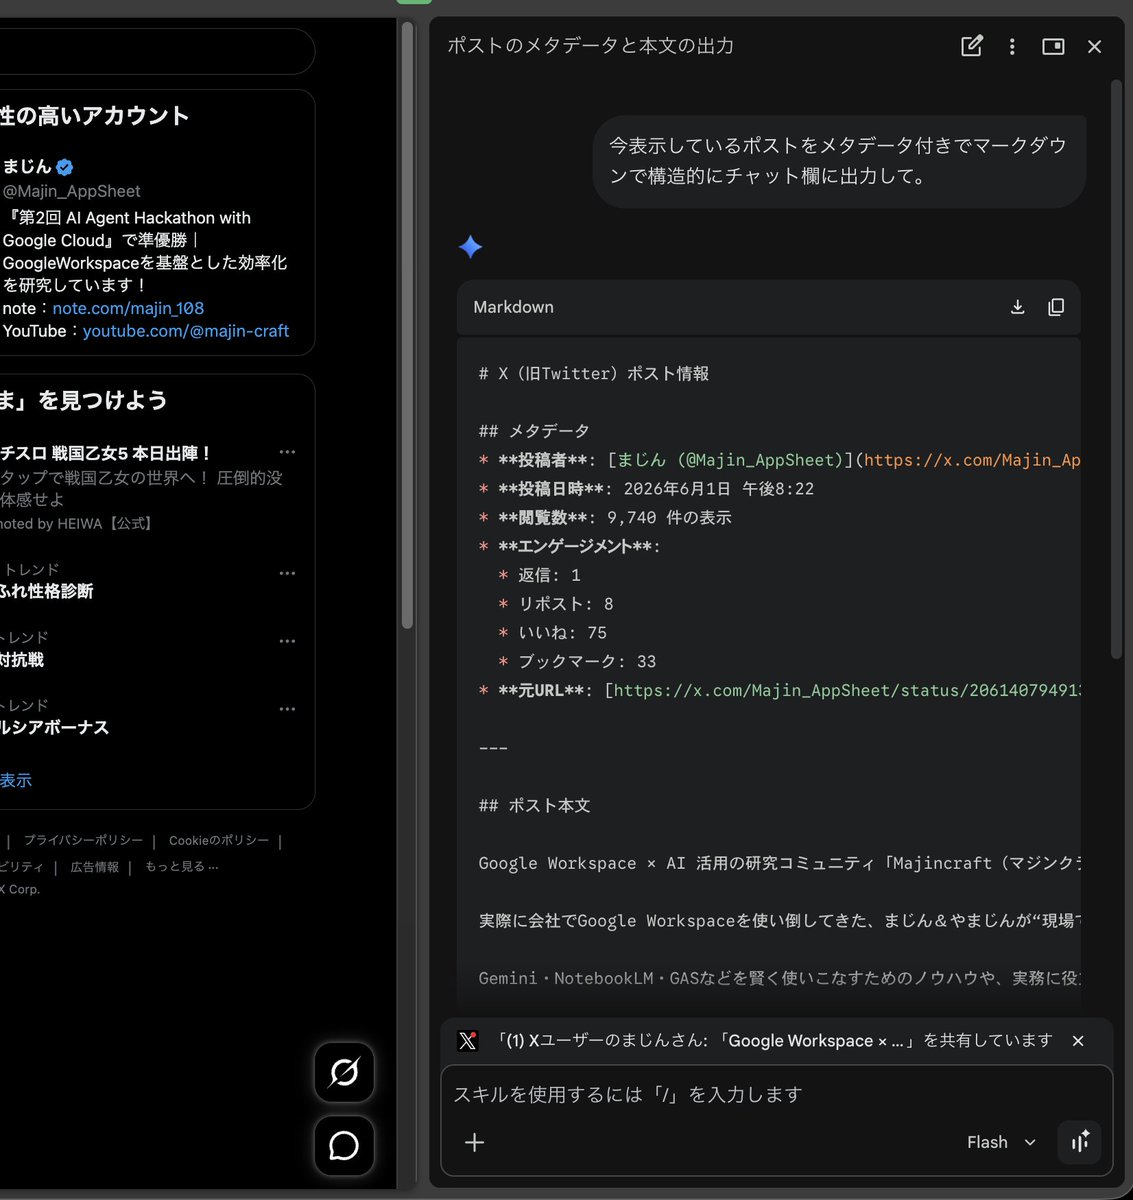Screen dimensions: 1133x1200
Task: Click the ## メタデータ heading
Action: pos(534,431)
